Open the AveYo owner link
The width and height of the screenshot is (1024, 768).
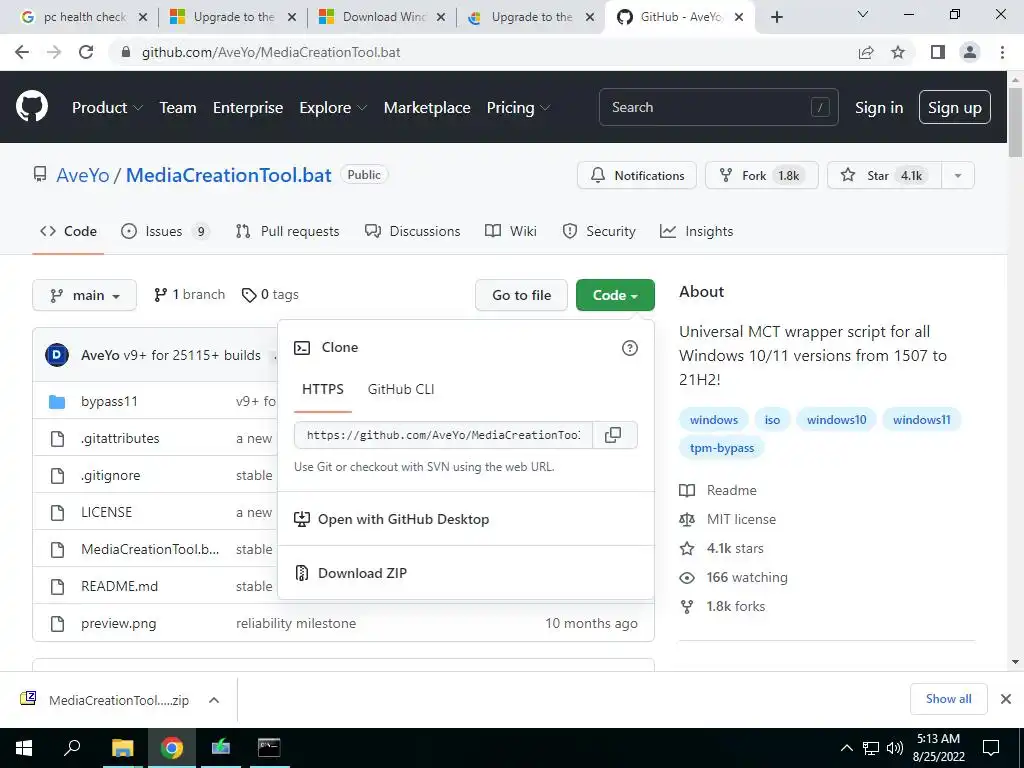click(x=83, y=175)
